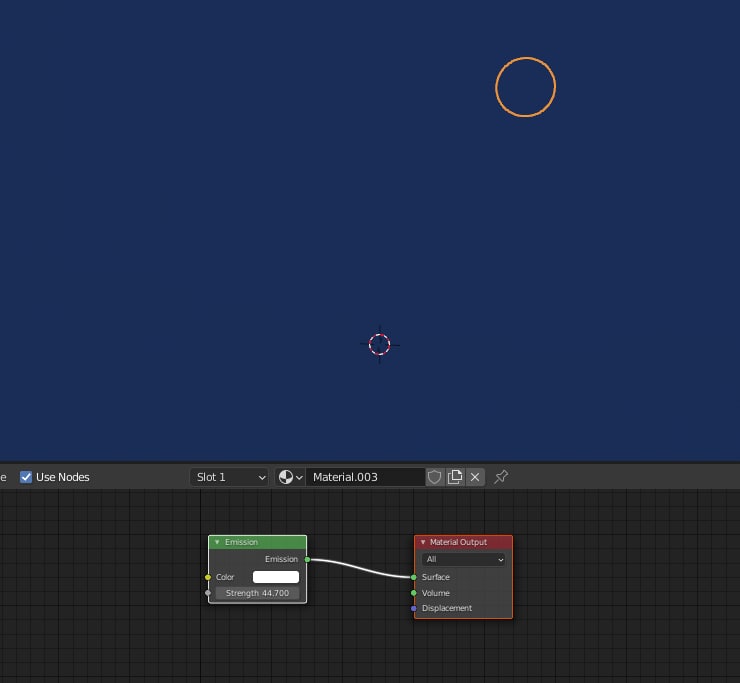Toggle fake user shield icon
Viewport: 740px width, 683px height.
(434, 477)
